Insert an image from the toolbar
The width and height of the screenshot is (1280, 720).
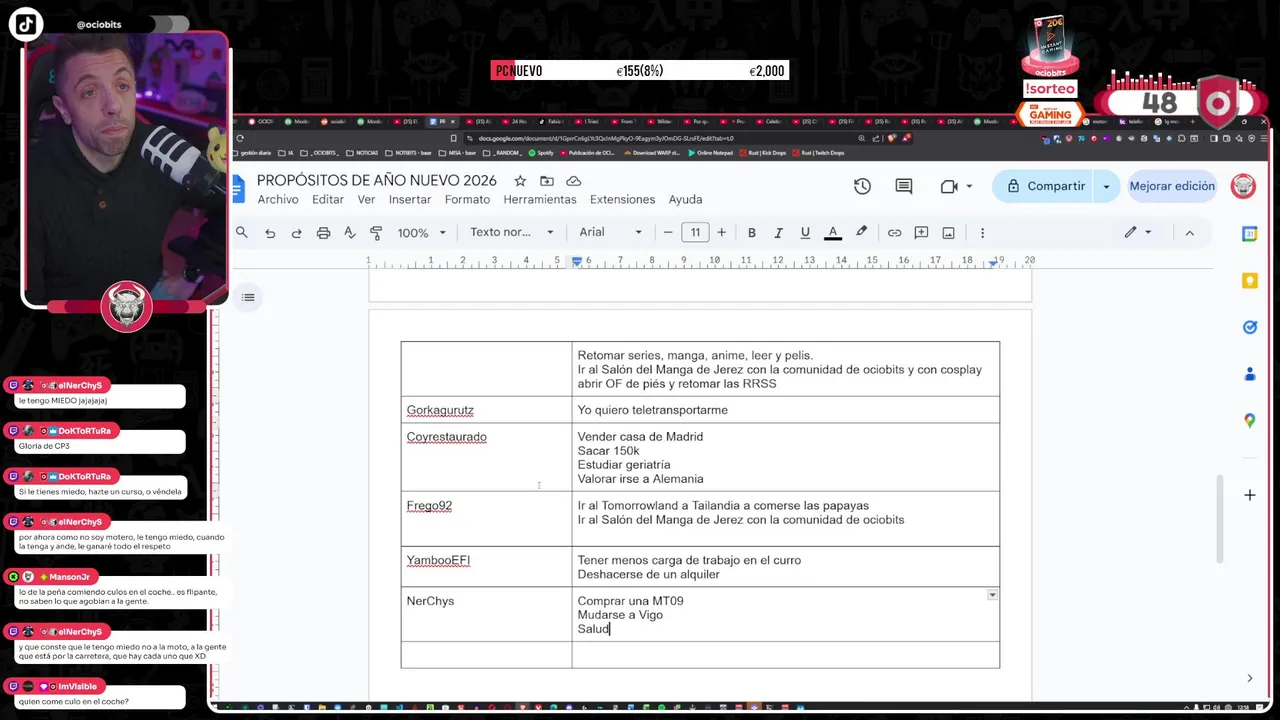pos(948,233)
